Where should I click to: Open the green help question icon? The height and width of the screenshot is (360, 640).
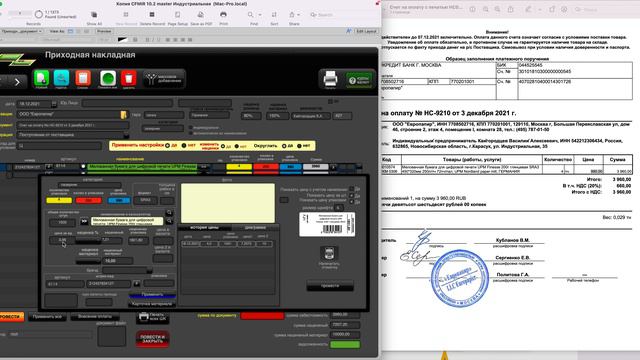pos(359,80)
